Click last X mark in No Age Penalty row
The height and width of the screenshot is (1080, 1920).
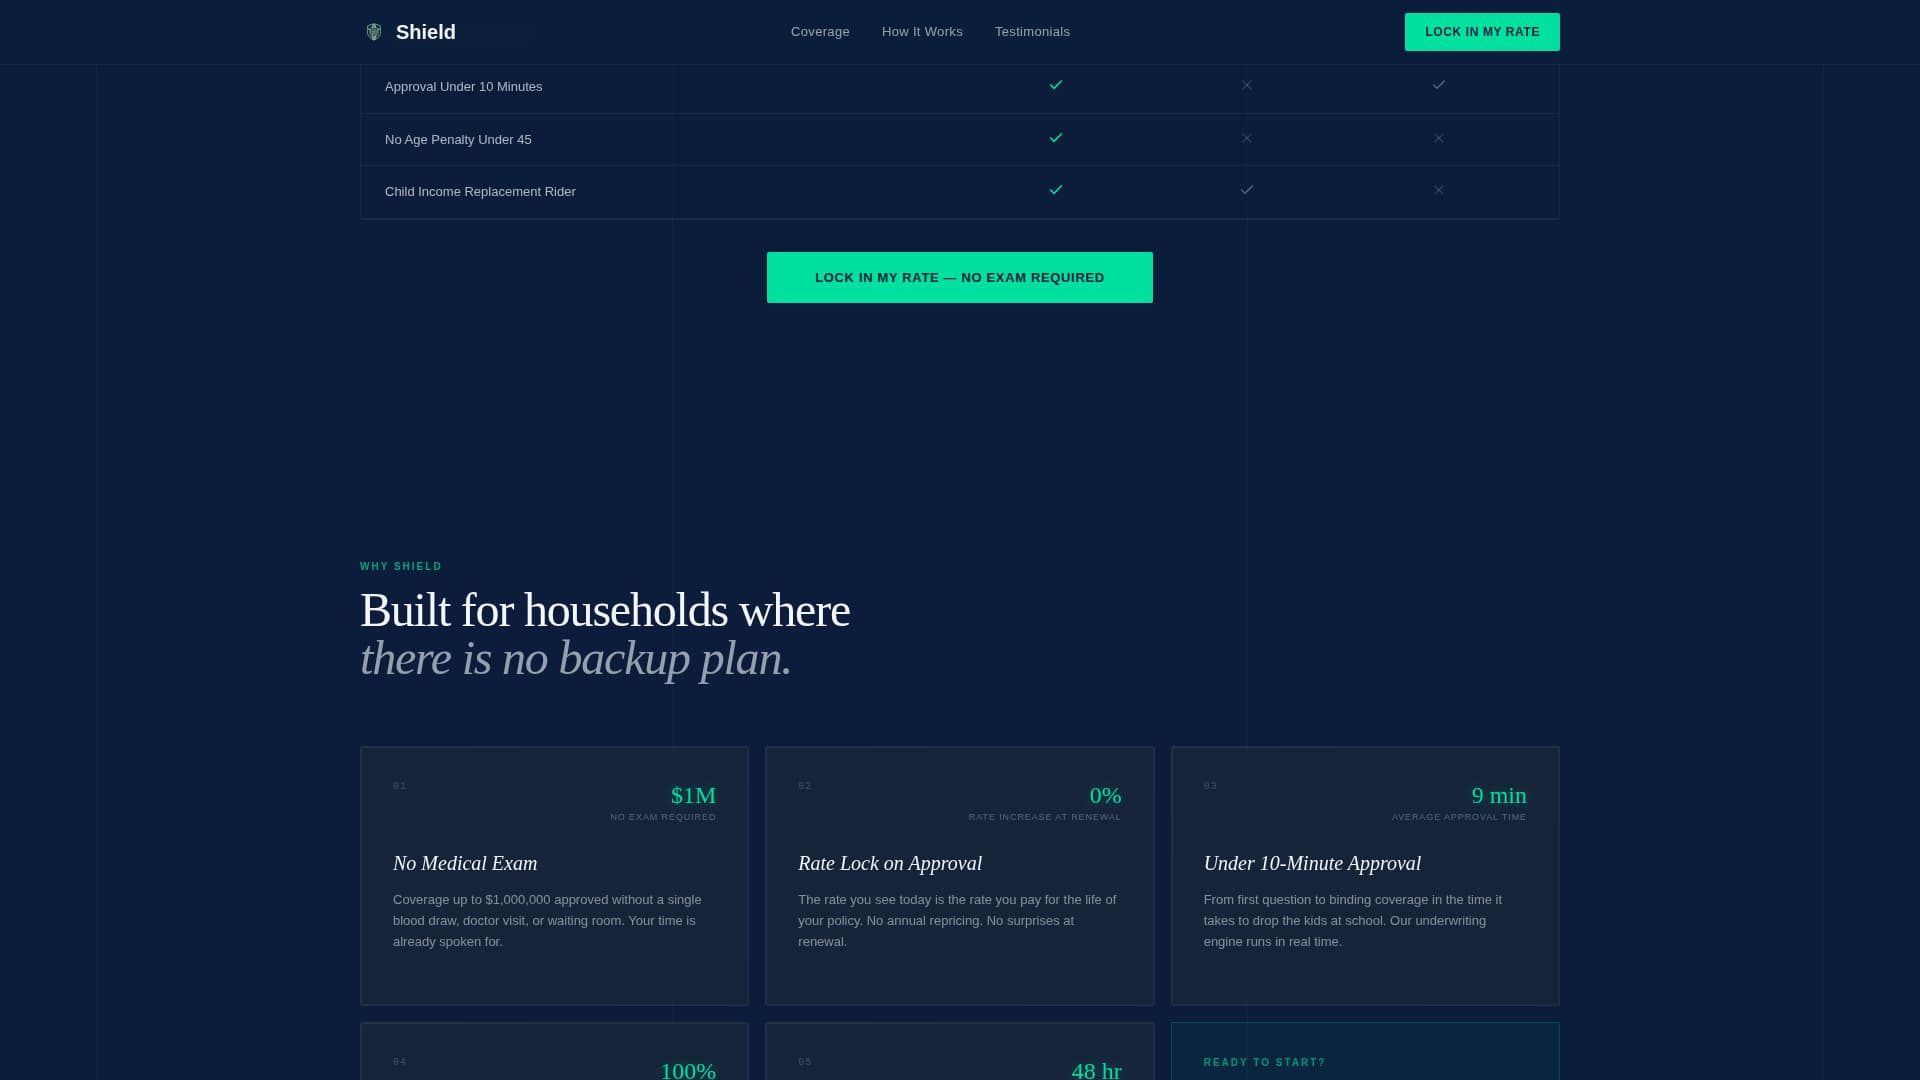click(1439, 139)
